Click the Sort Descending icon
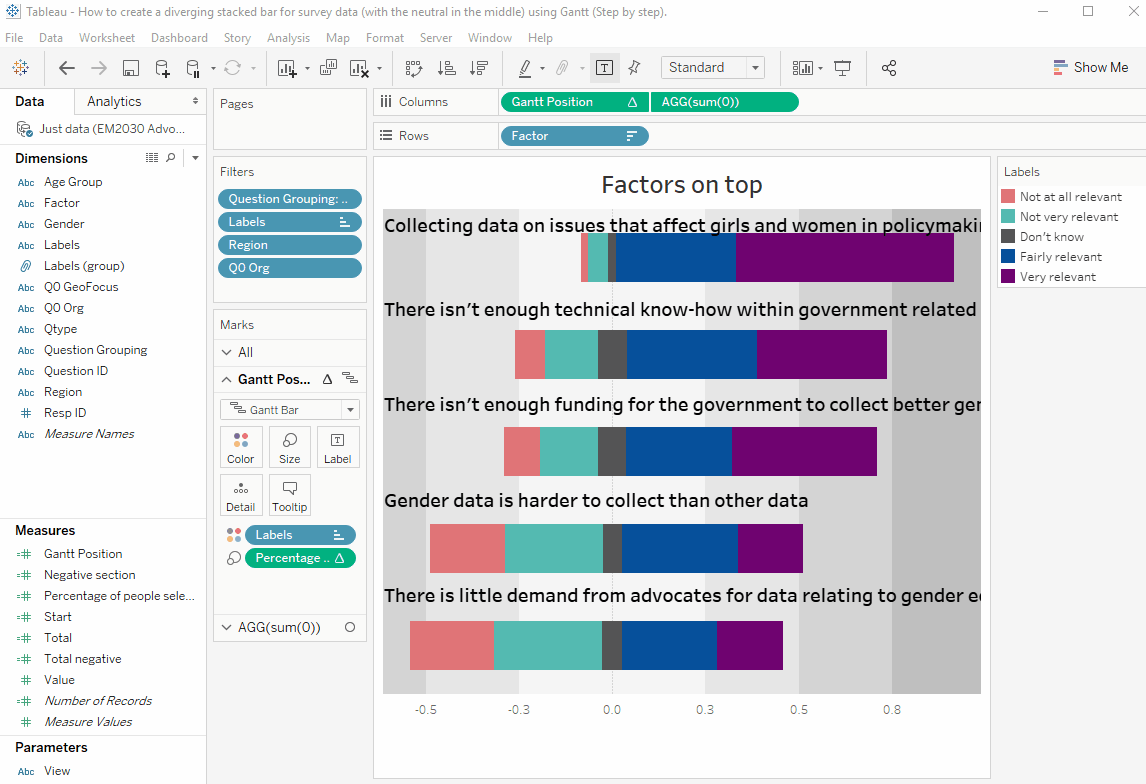The image size is (1146, 784). (479, 68)
